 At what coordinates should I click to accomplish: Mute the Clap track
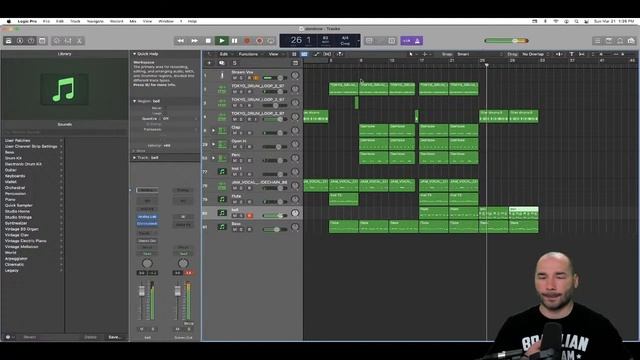click(x=235, y=133)
